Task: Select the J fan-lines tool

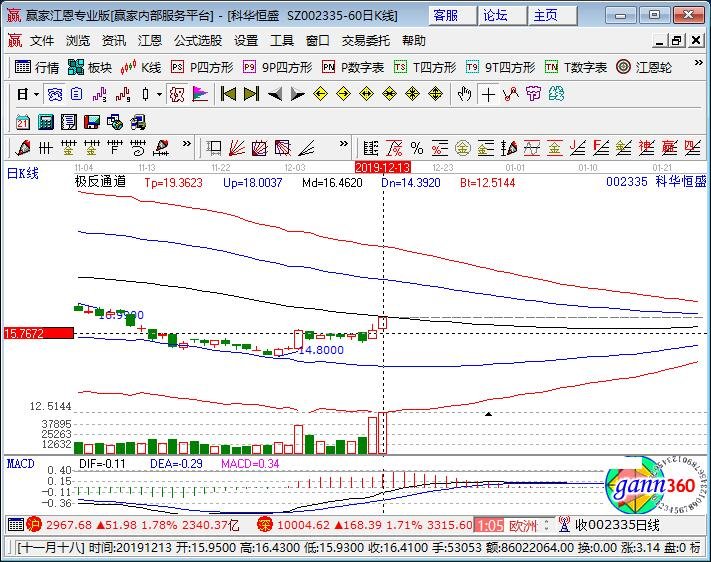Action: [x=578, y=148]
